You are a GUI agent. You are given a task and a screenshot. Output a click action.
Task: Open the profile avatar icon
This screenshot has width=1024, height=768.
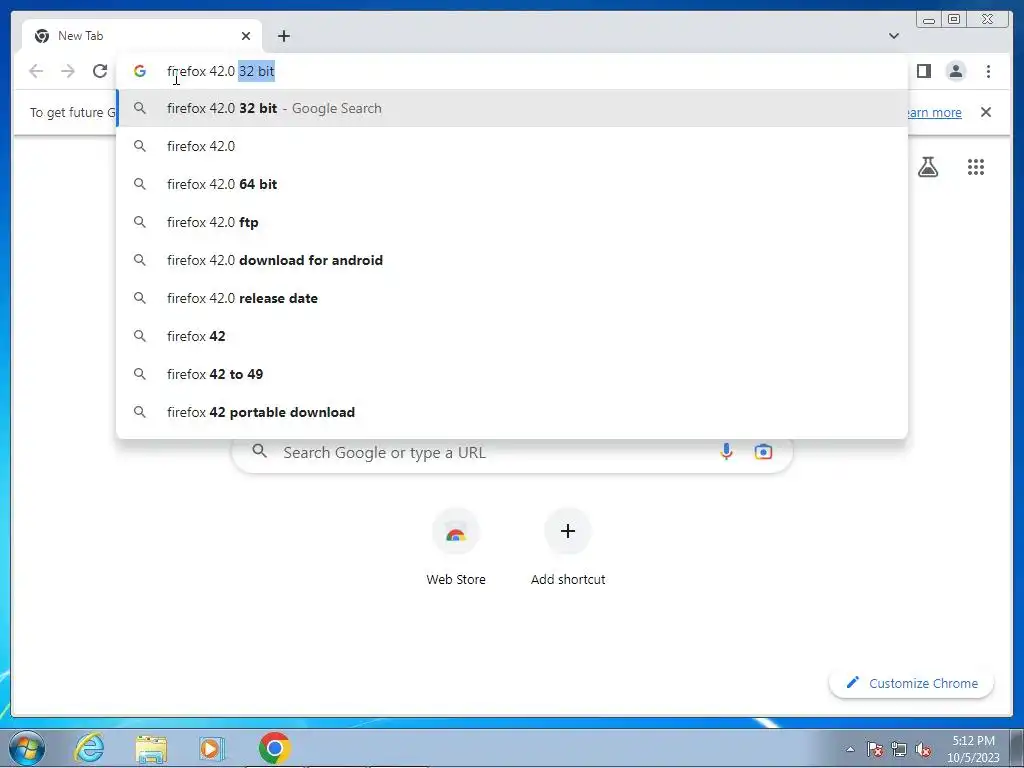click(x=956, y=71)
